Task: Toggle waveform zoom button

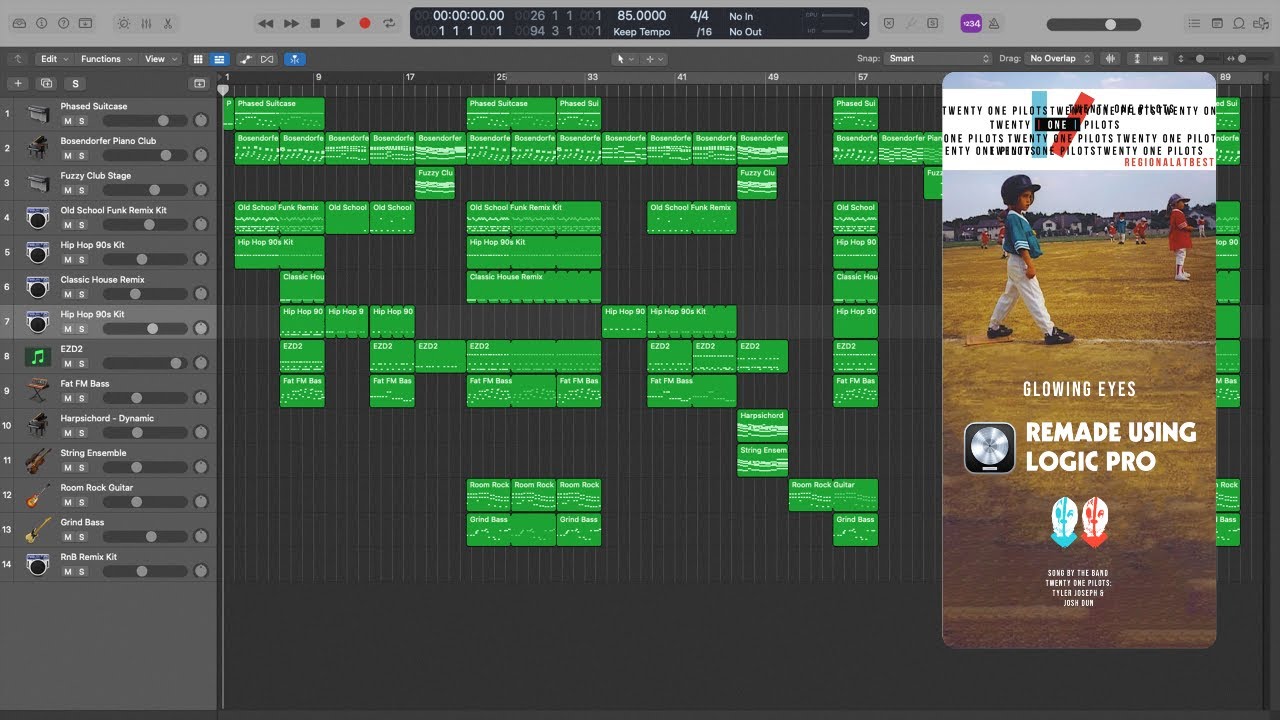Action: (x=1110, y=59)
